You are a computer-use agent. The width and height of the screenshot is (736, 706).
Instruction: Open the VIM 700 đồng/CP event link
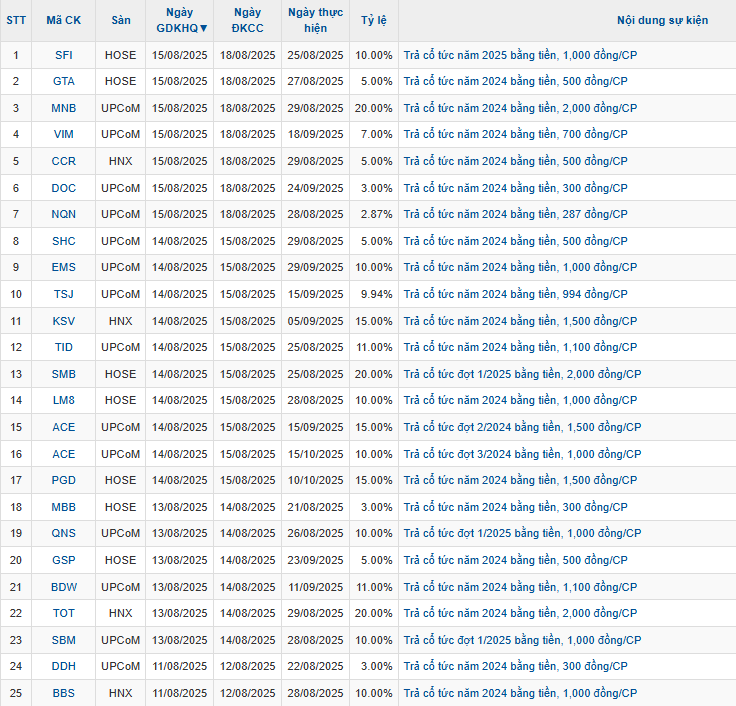pyautogui.click(x=515, y=134)
